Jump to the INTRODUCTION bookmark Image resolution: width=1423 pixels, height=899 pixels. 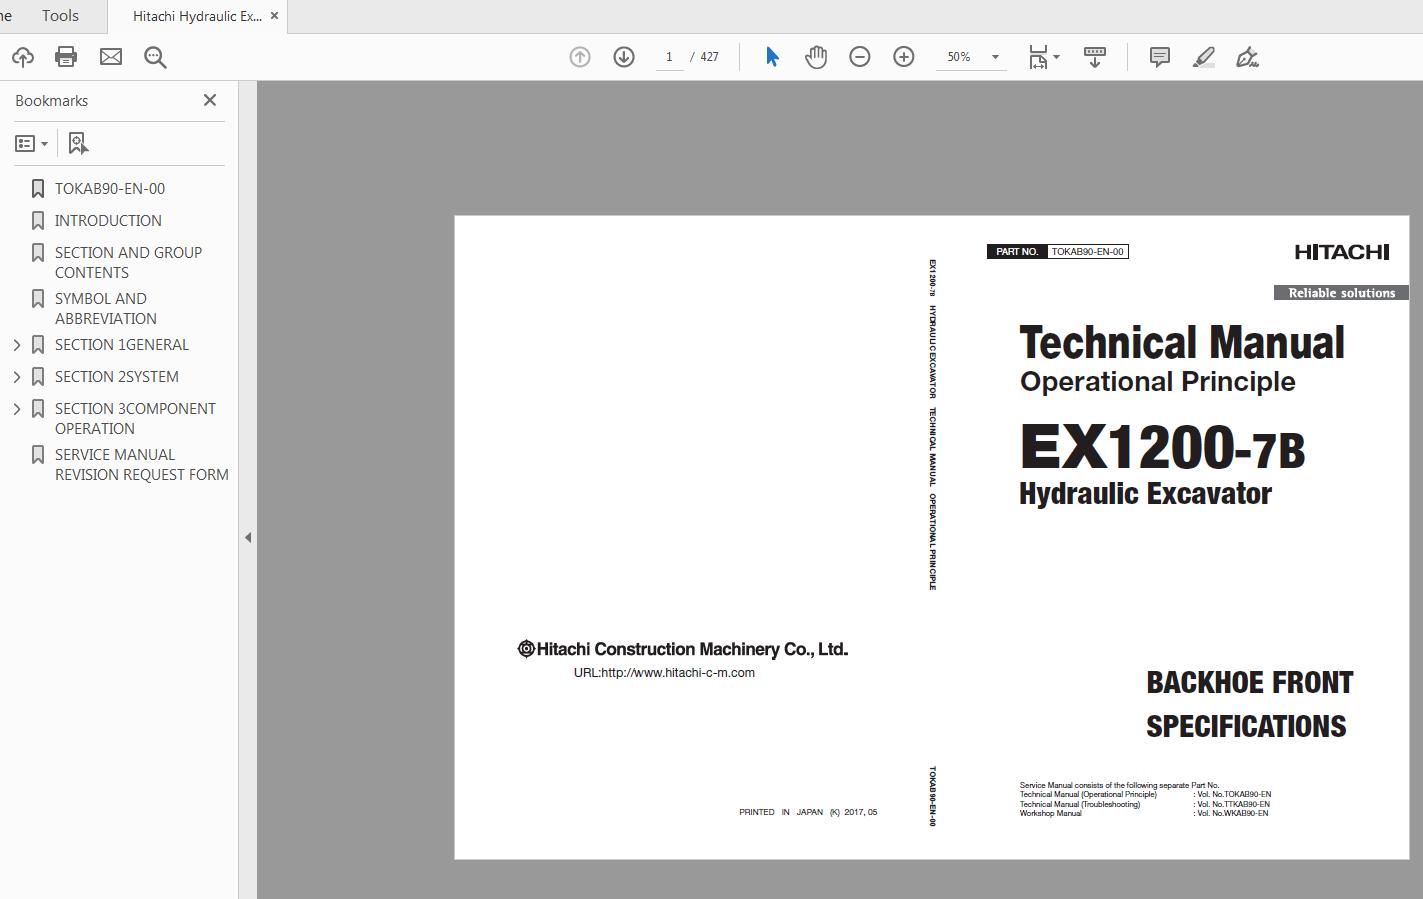click(108, 220)
